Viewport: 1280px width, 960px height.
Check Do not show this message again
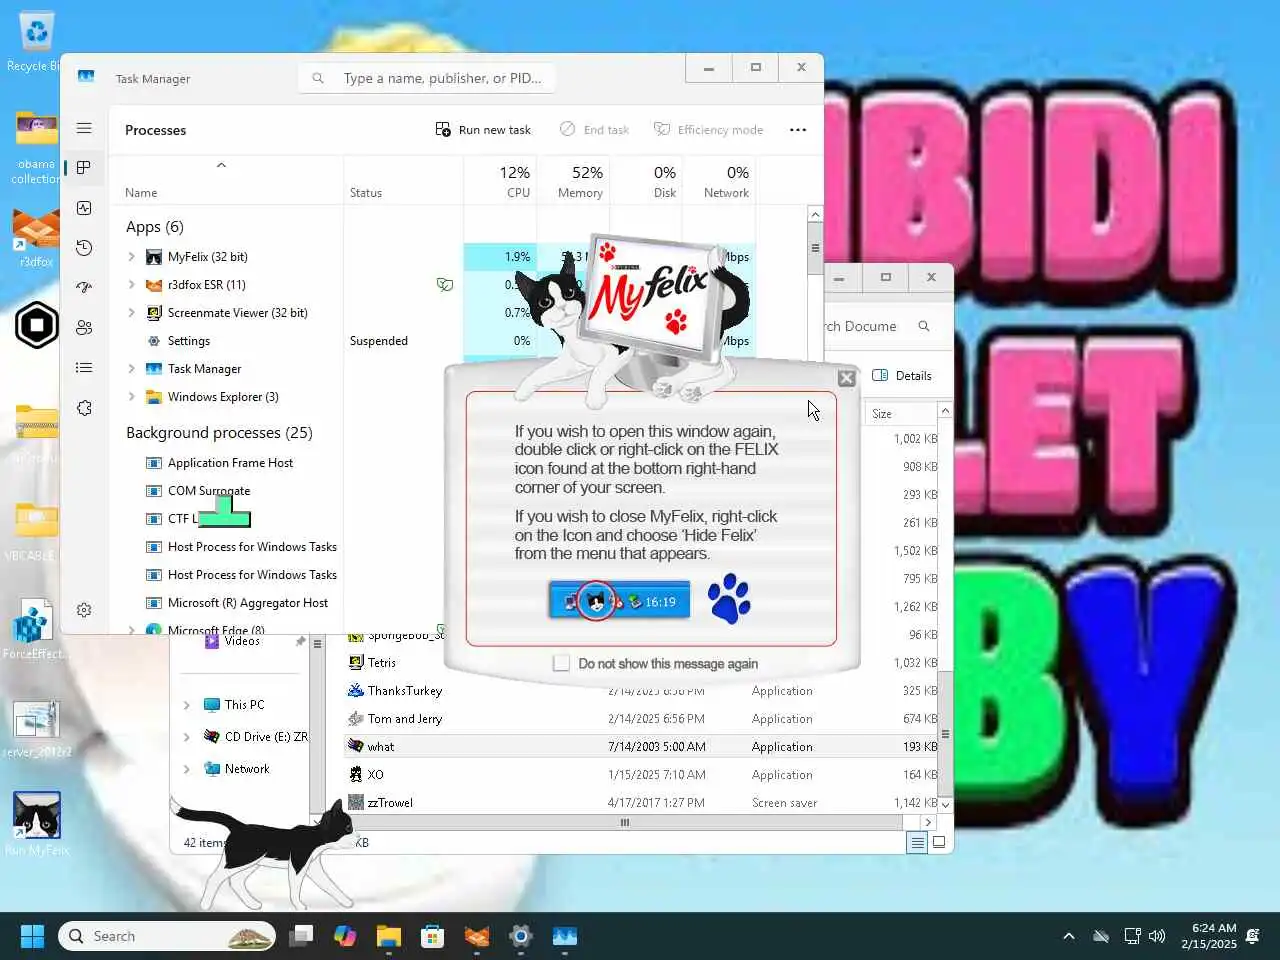click(561, 663)
